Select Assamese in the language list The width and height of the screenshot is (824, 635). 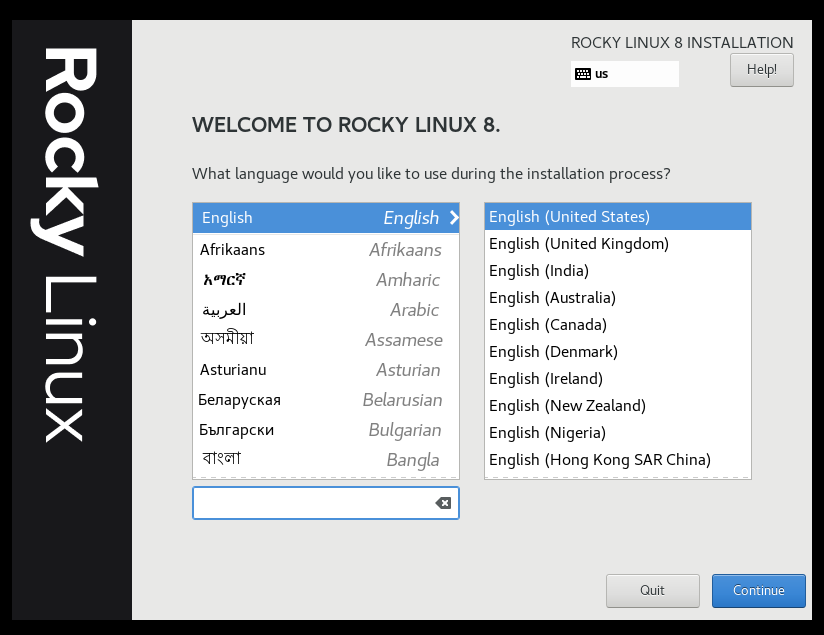coord(326,340)
